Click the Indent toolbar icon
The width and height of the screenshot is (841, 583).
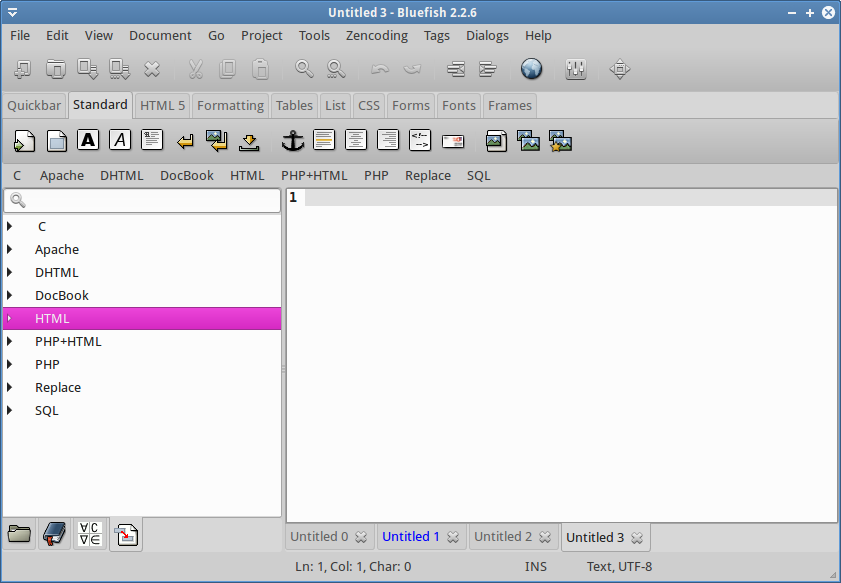(488, 69)
